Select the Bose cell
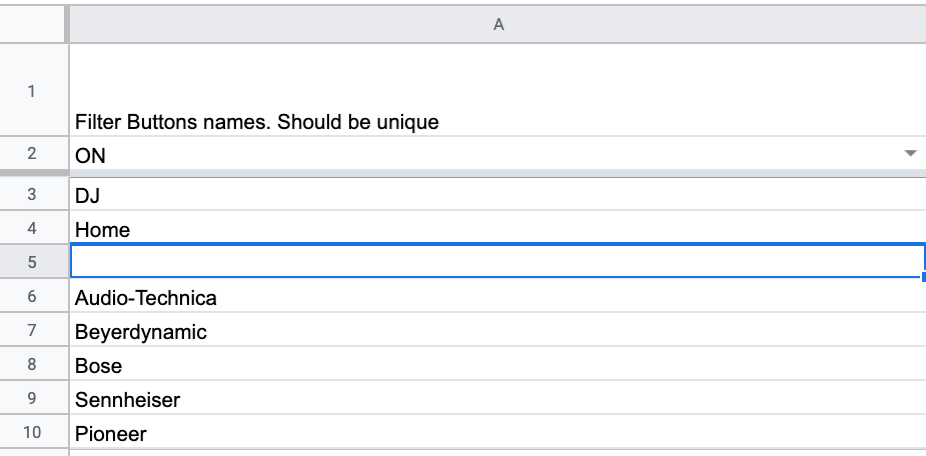 pos(498,364)
